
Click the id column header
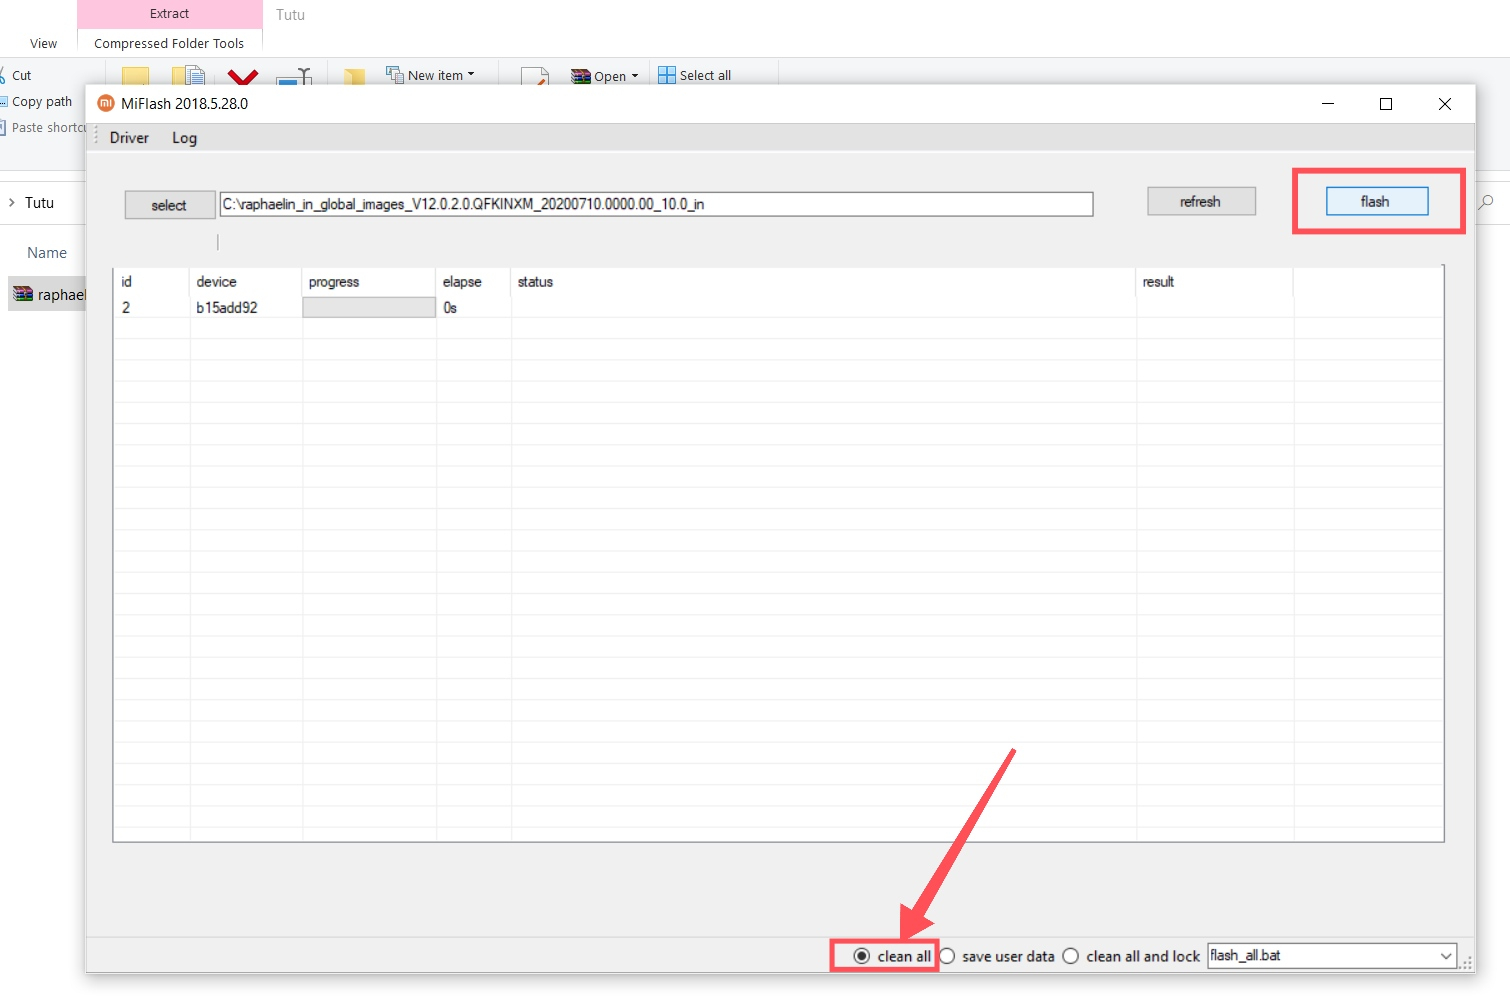[152, 282]
